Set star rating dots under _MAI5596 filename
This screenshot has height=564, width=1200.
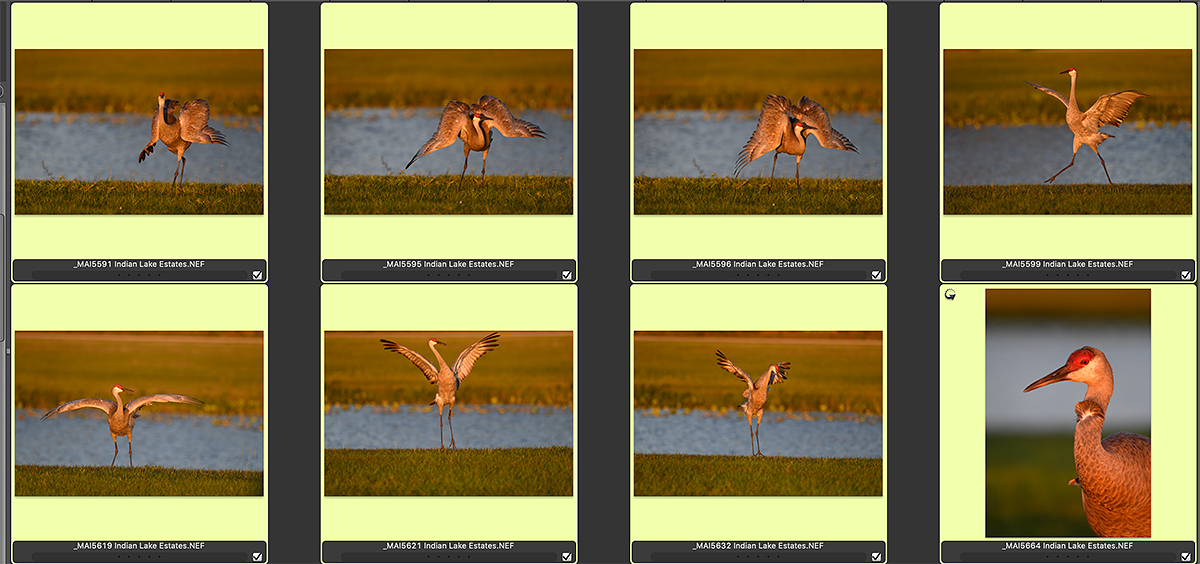[x=758, y=275]
